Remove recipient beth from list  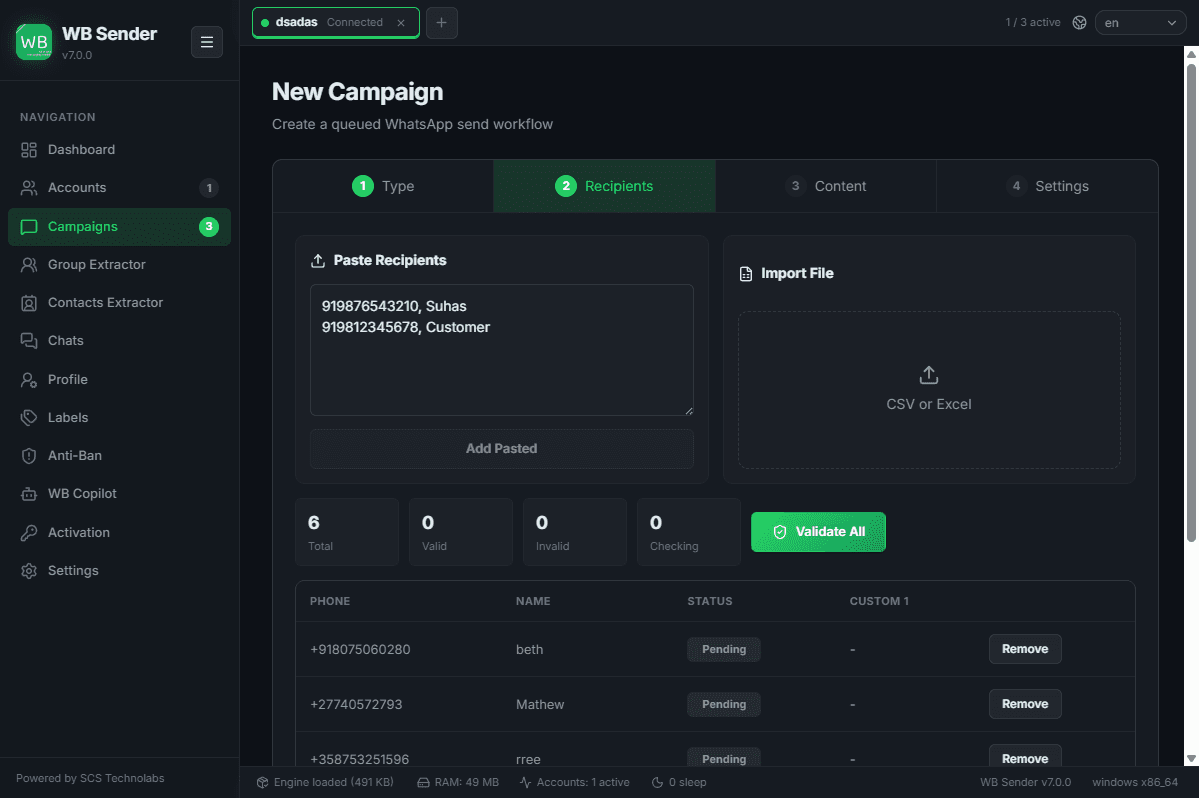point(1025,649)
